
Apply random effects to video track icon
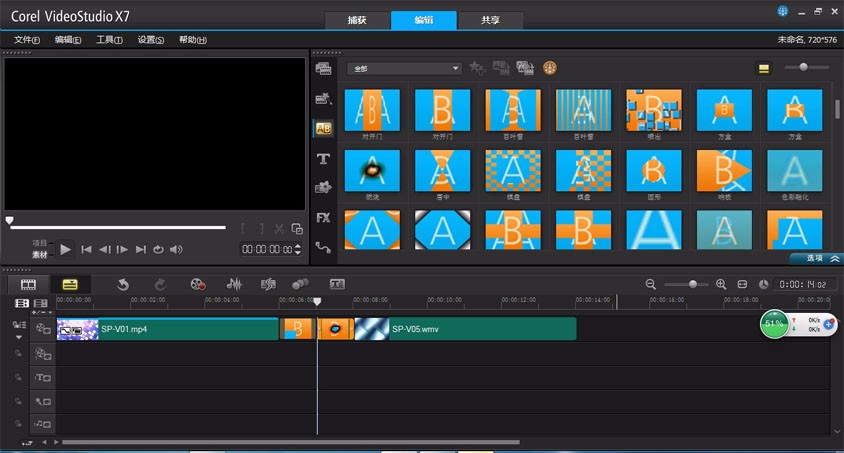[525, 68]
